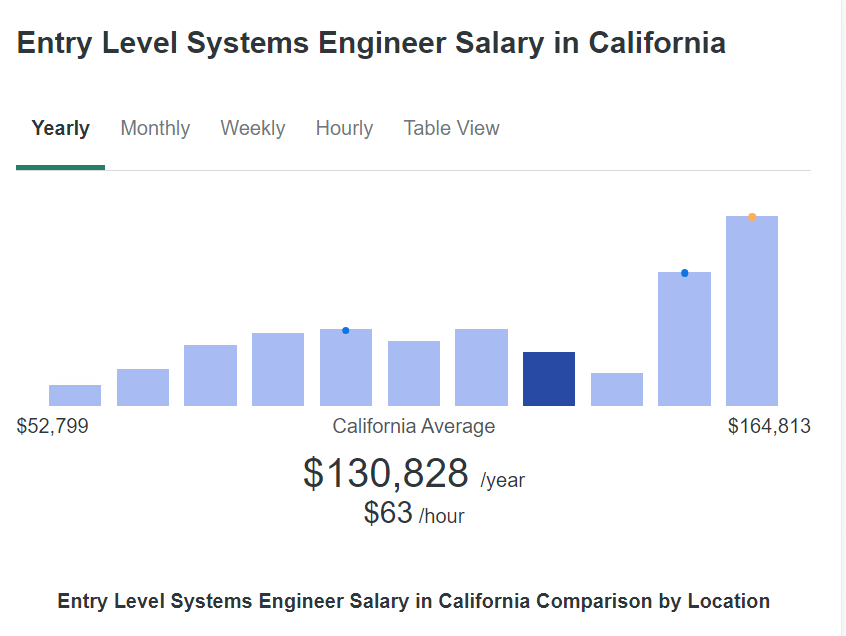Viewport: 846px width, 636px height.
Task: Click the orange dot on the tallest bar
Action: [x=752, y=217]
